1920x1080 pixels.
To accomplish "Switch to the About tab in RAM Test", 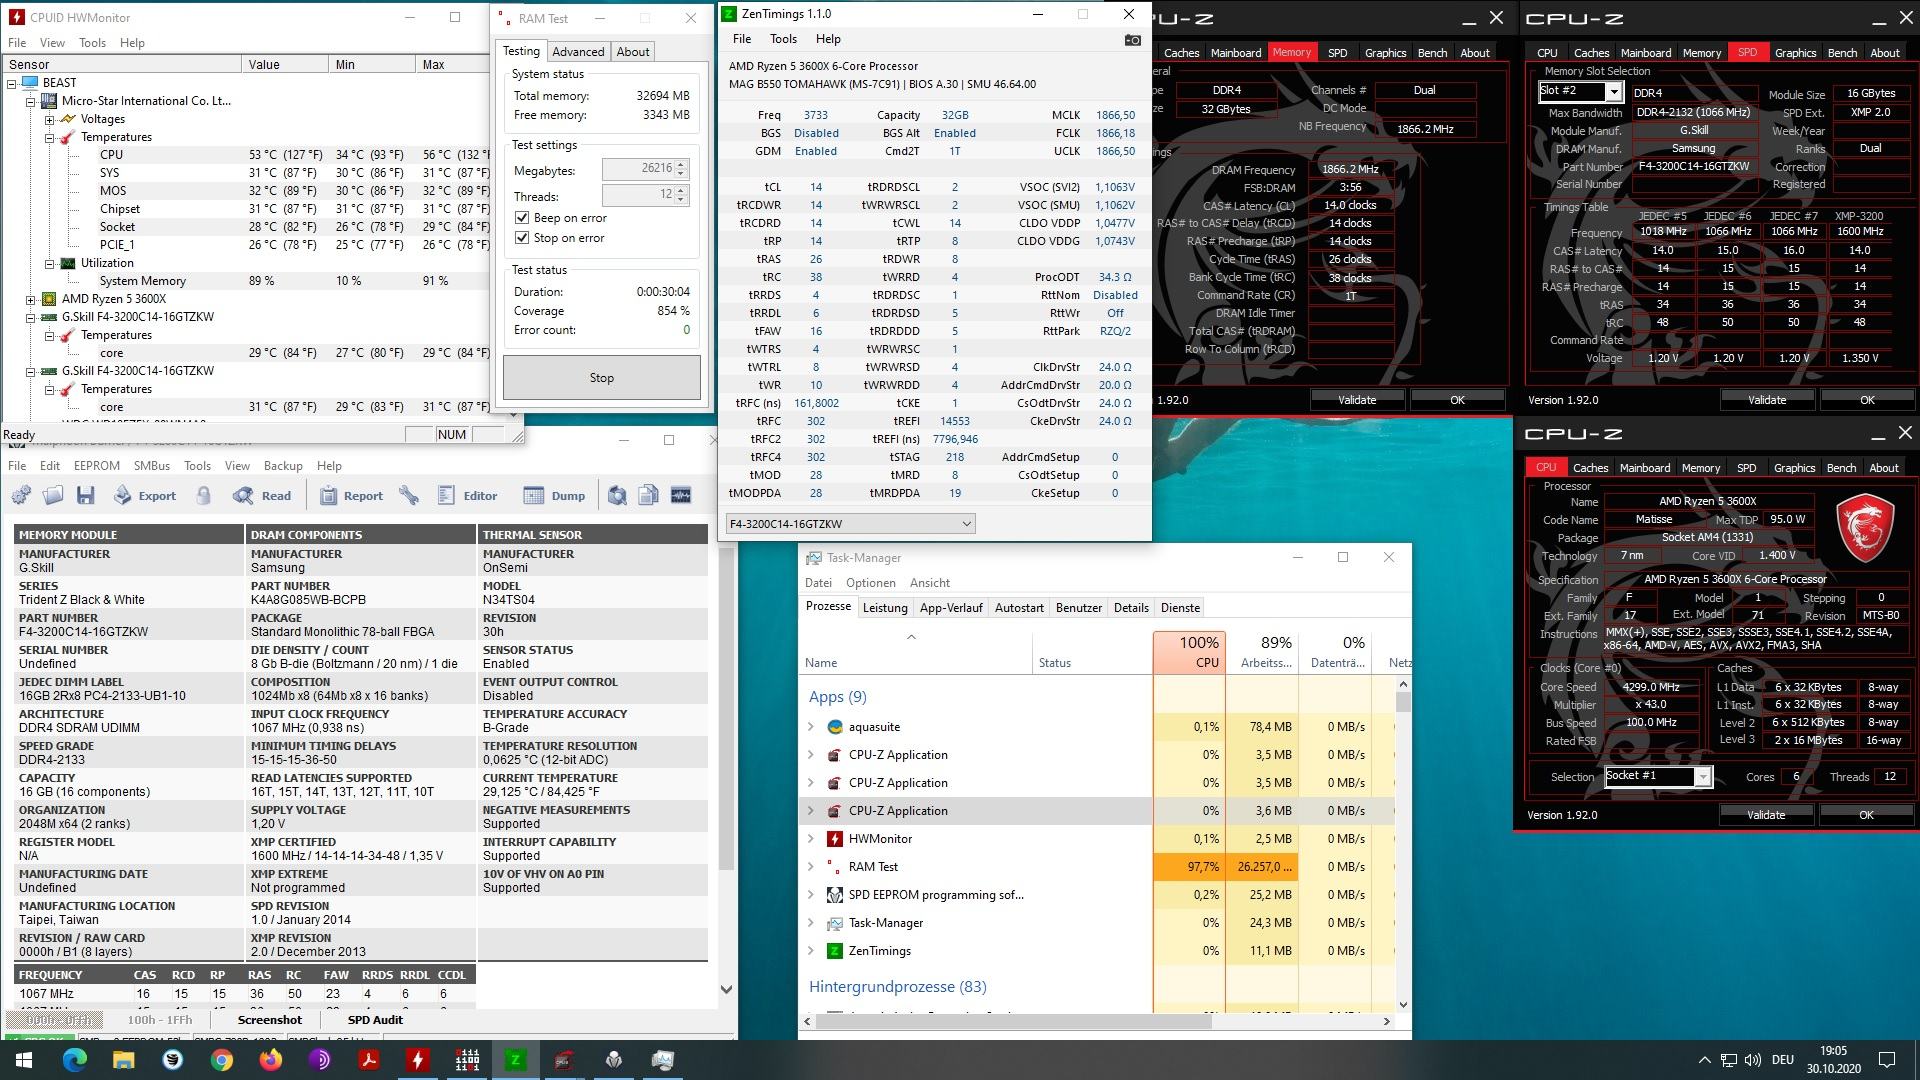I will pyautogui.click(x=633, y=52).
